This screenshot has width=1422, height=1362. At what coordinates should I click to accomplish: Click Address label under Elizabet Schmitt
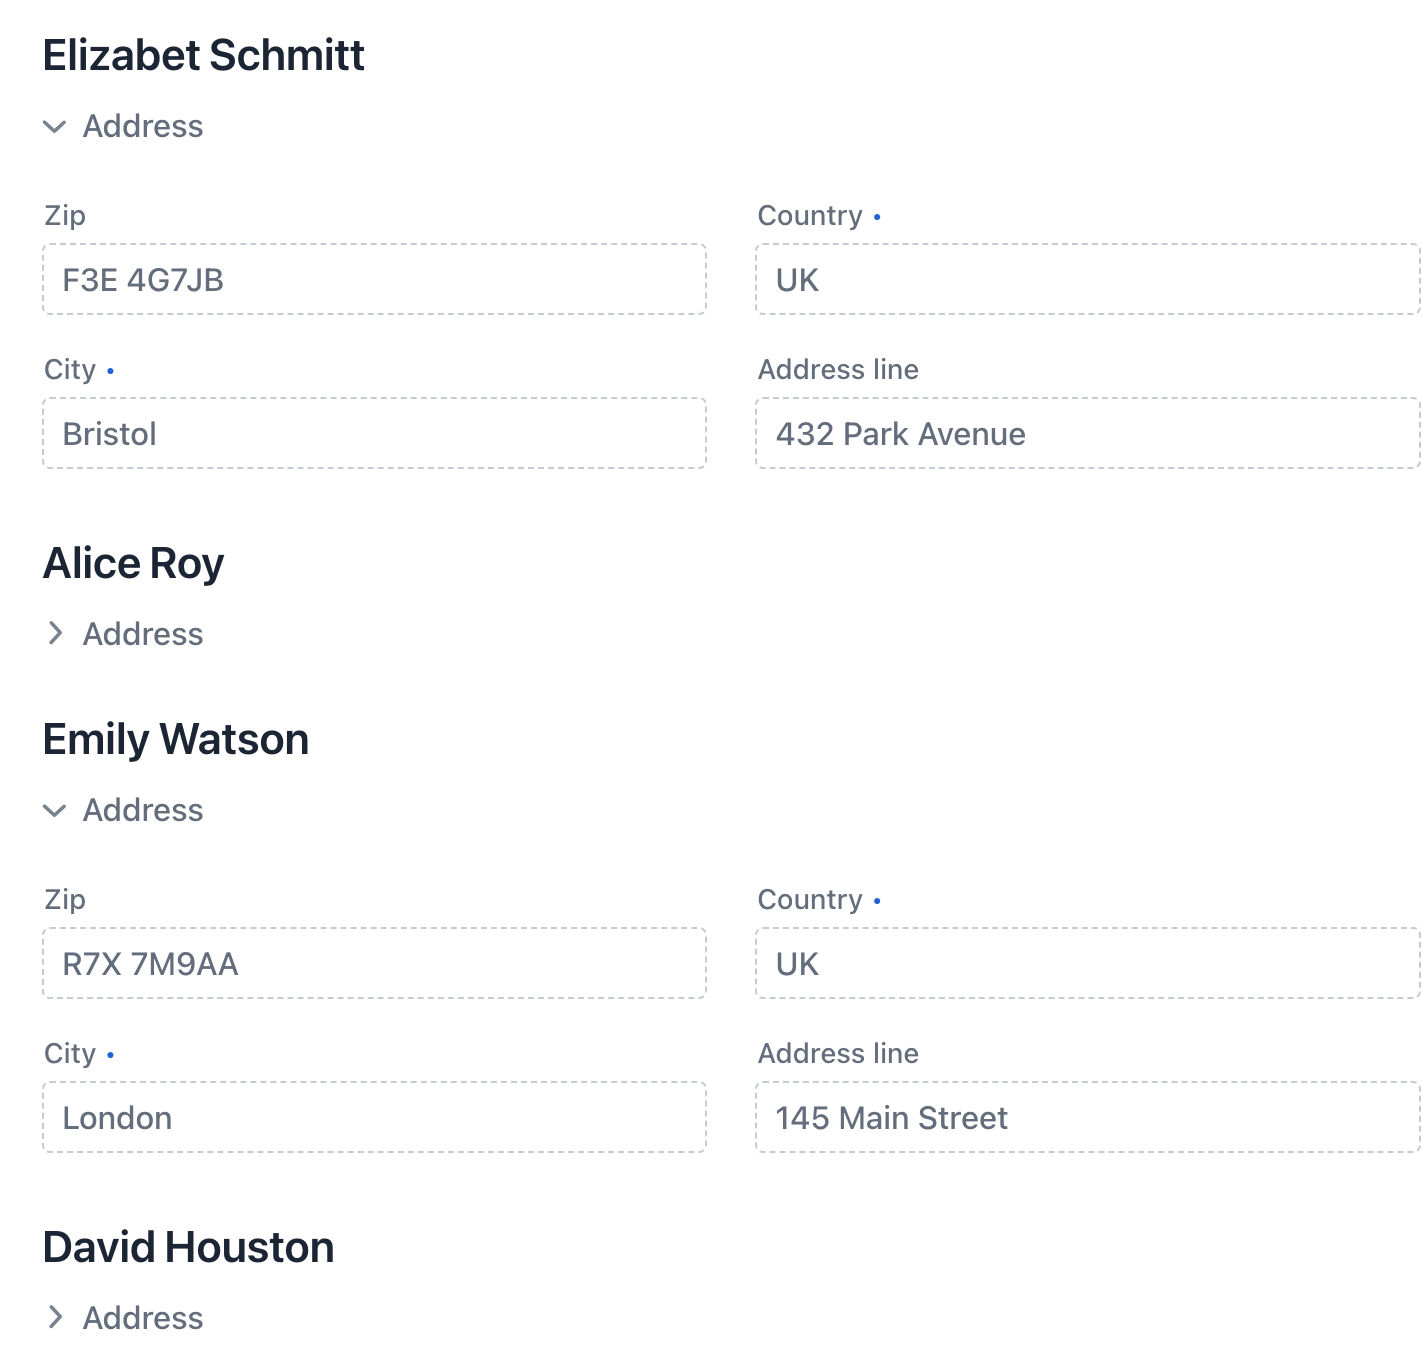pyautogui.click(x=143, y=127)
